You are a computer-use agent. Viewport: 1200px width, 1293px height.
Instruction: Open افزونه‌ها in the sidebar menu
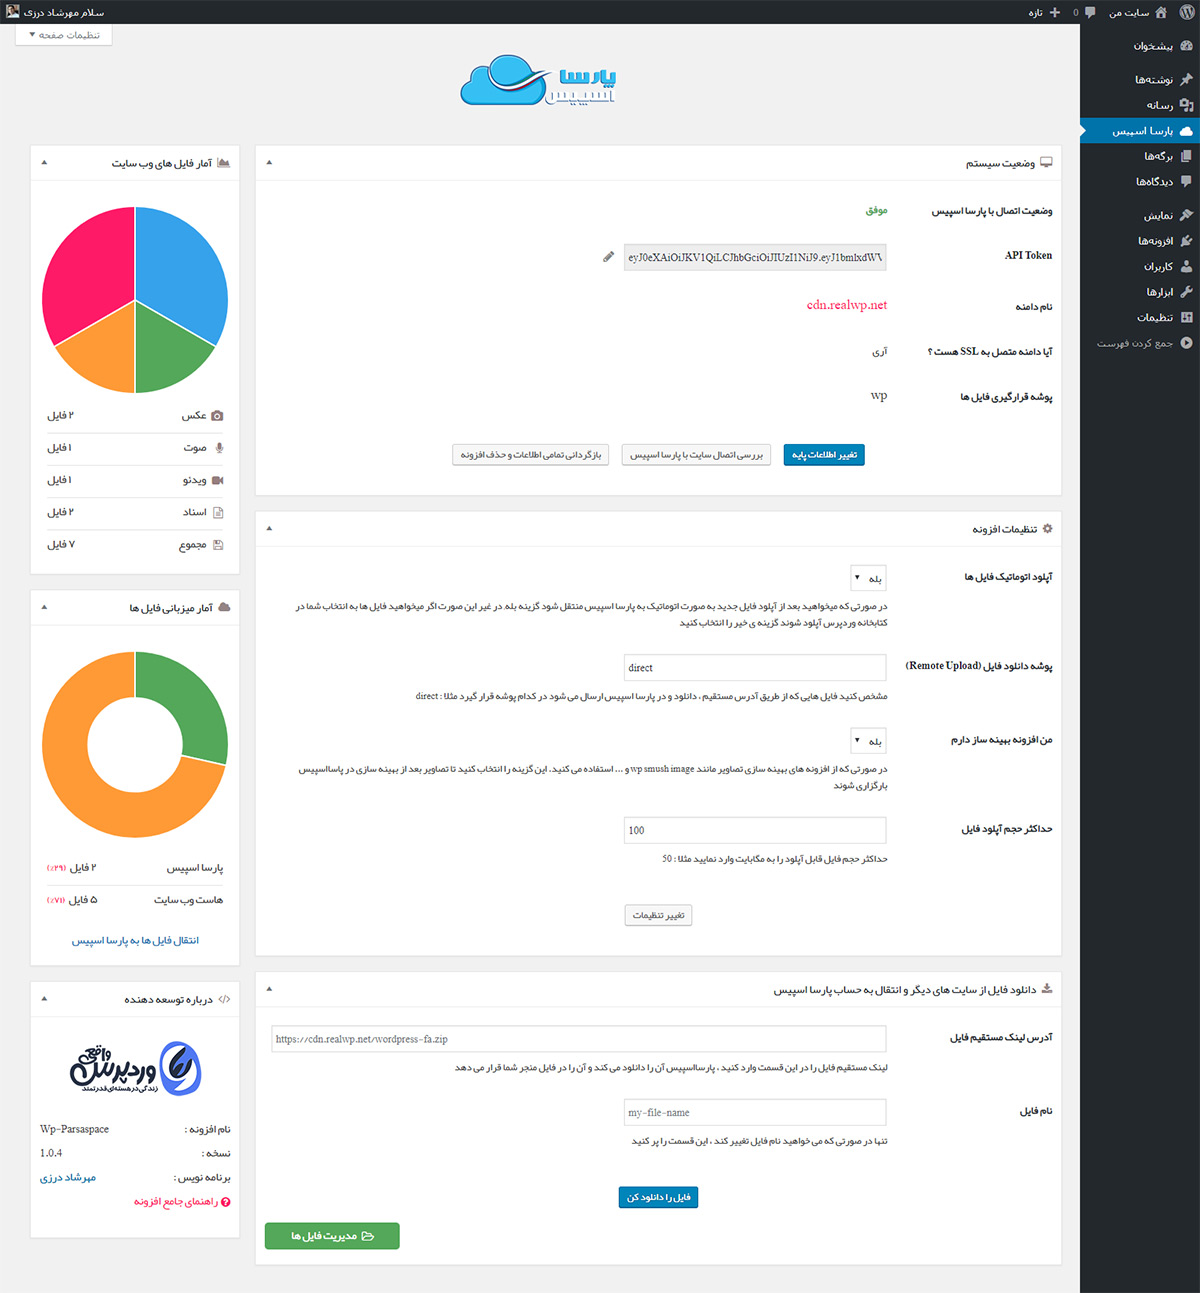(x=1140, y=241)
